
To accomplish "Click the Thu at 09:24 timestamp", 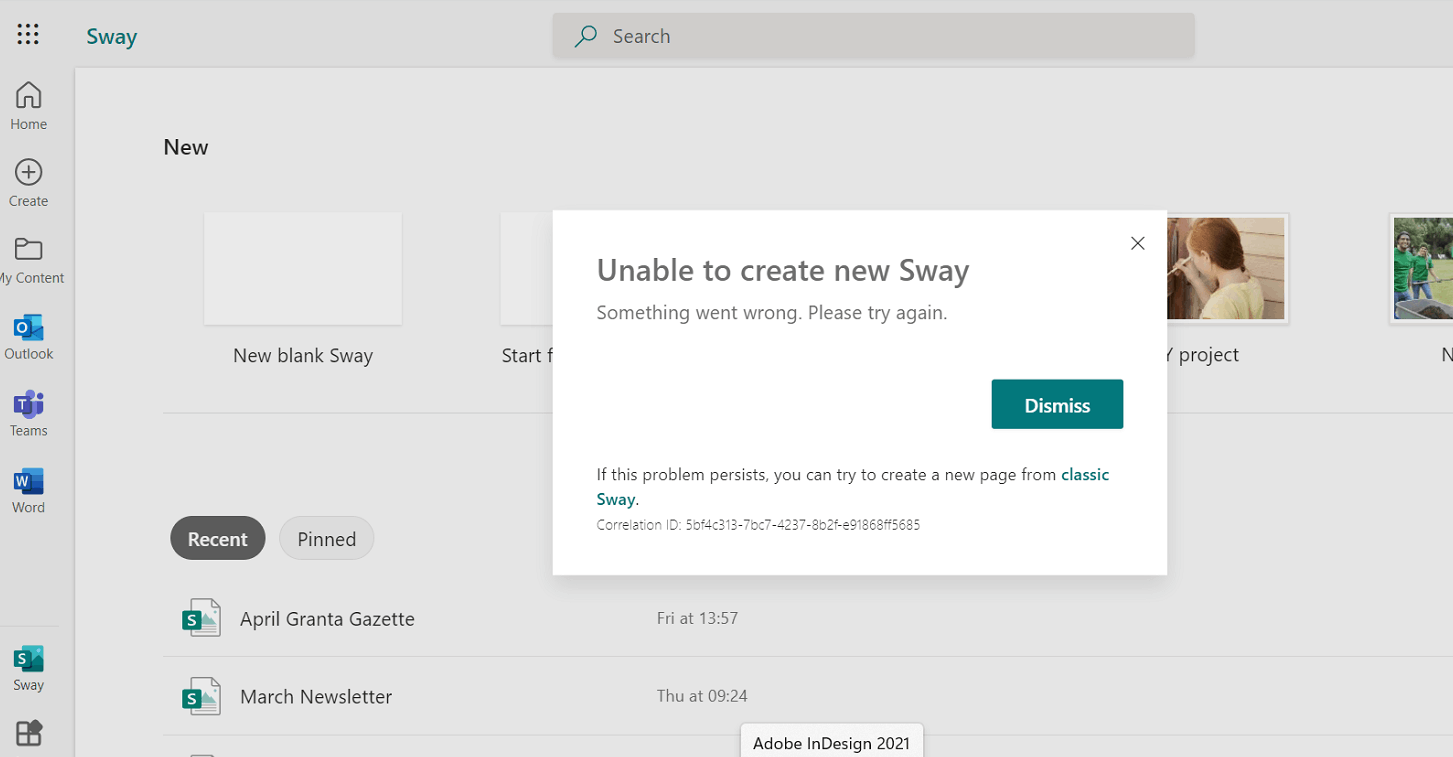I will tap(702, 696).
